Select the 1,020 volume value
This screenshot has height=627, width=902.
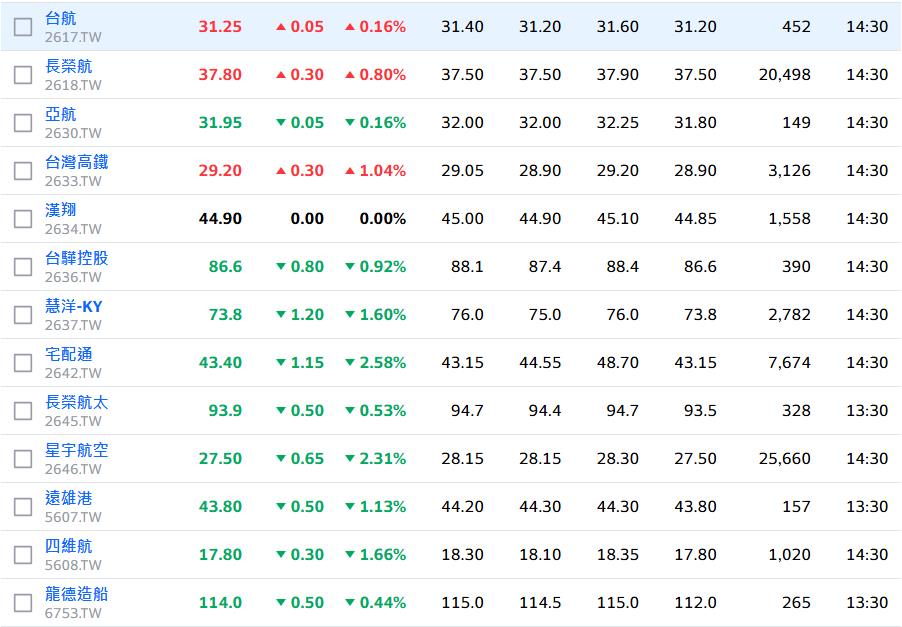coord(789,555)
